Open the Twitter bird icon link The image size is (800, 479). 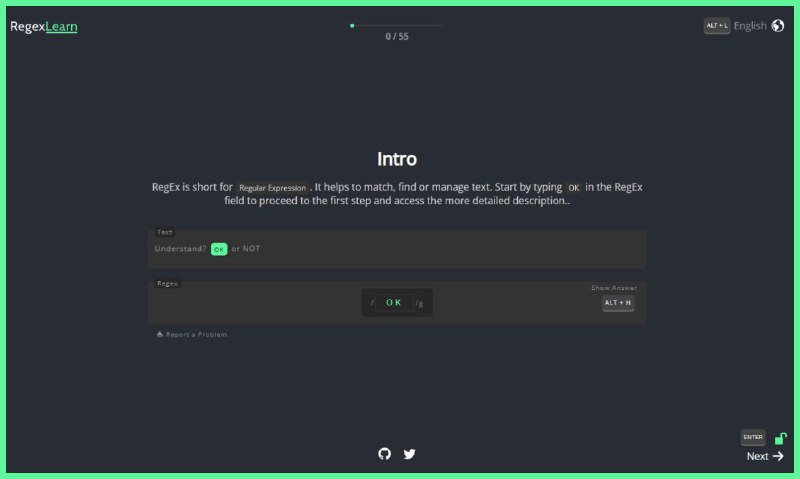[x=409, y=454]
